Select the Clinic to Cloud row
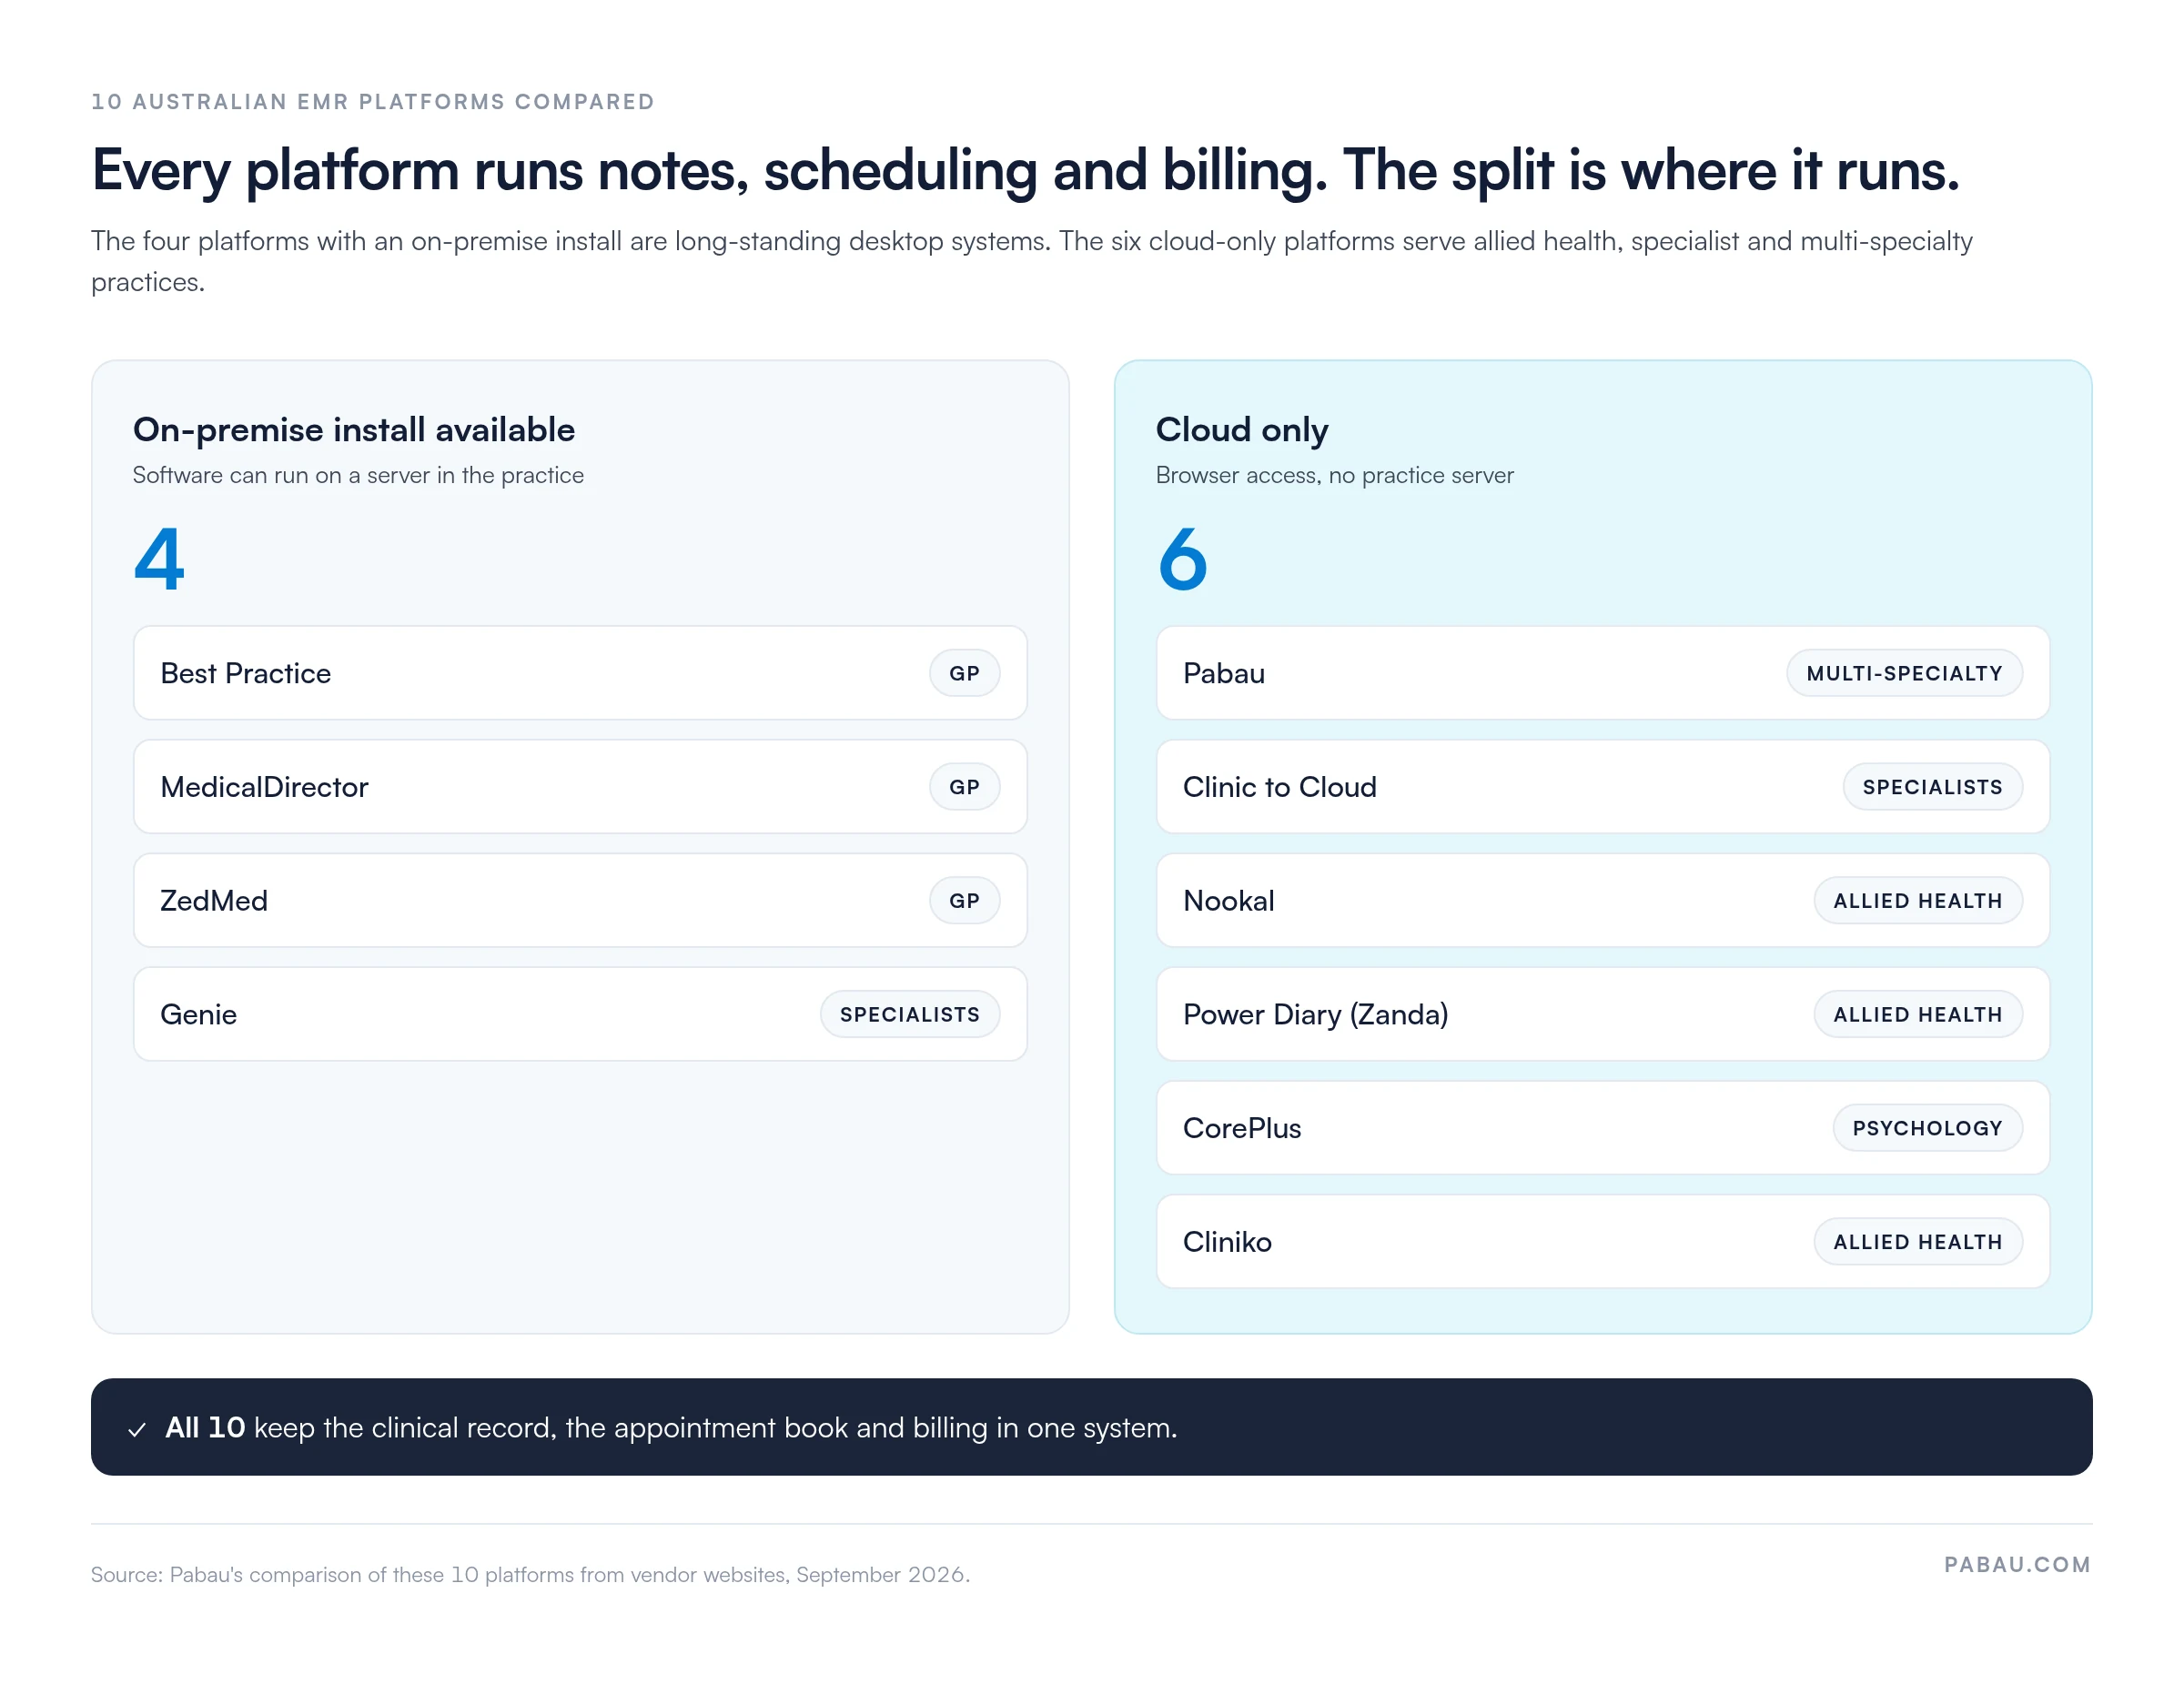This screenshot has width=2184, height=1694. pos(1603,787)
